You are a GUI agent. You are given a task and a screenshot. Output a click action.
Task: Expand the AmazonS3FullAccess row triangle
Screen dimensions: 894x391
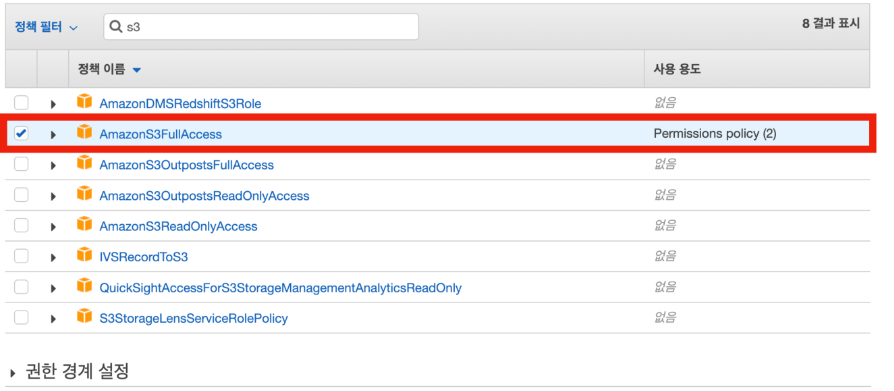(53, 135)
